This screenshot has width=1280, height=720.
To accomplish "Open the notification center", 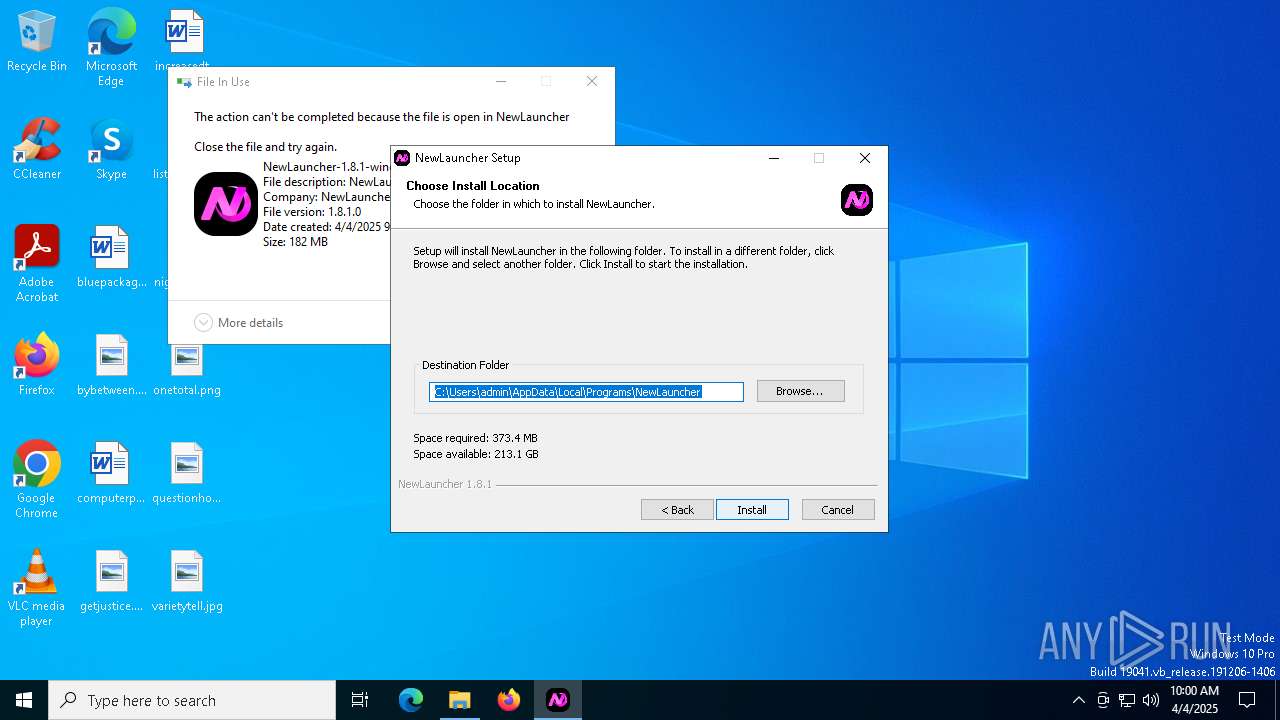I will (1247, 700).
